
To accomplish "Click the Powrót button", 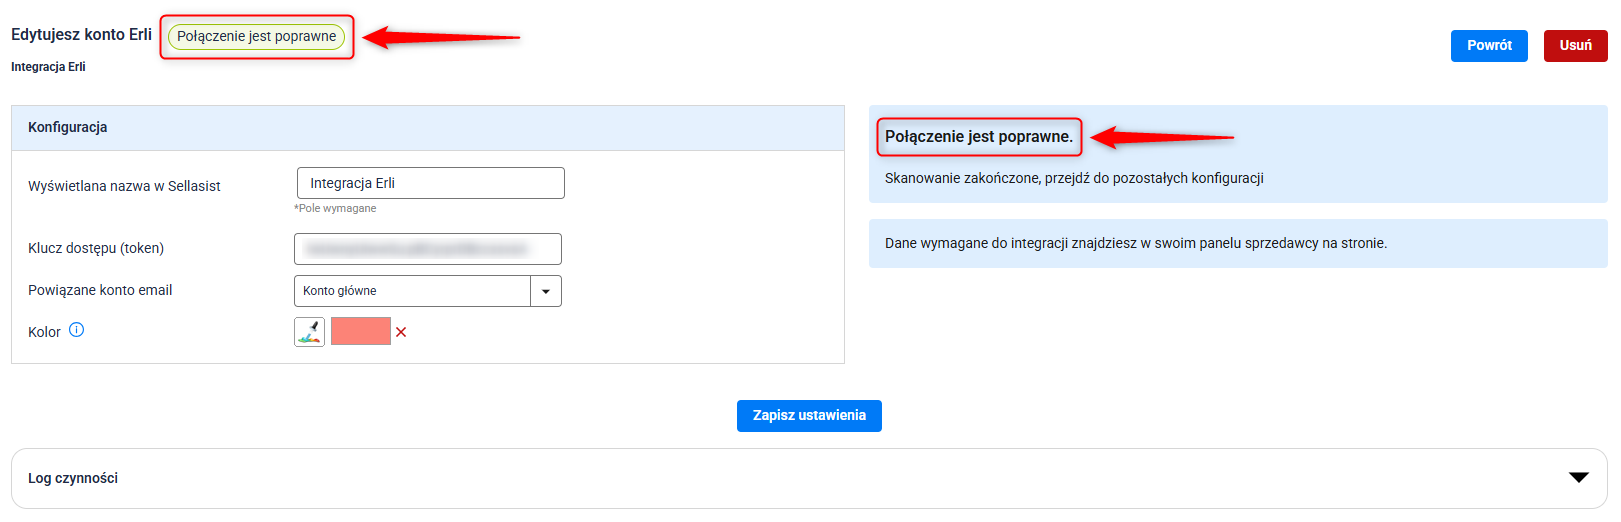I will (x=1488, y=46).
